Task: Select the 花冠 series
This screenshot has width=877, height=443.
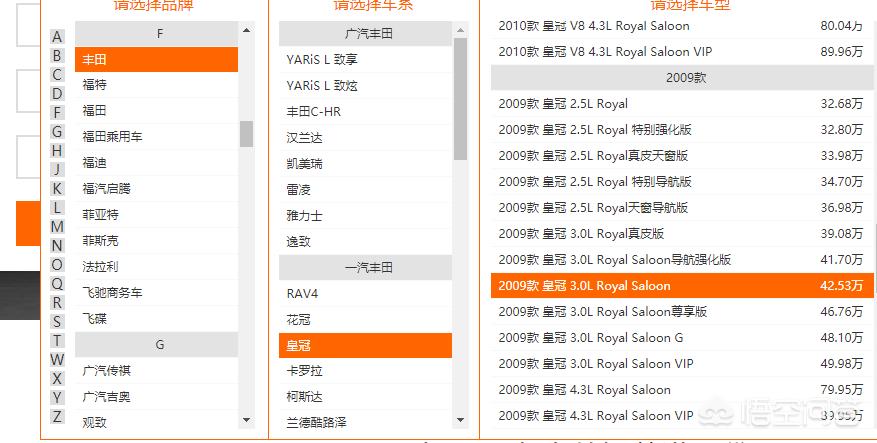Action: coord(365,320)
